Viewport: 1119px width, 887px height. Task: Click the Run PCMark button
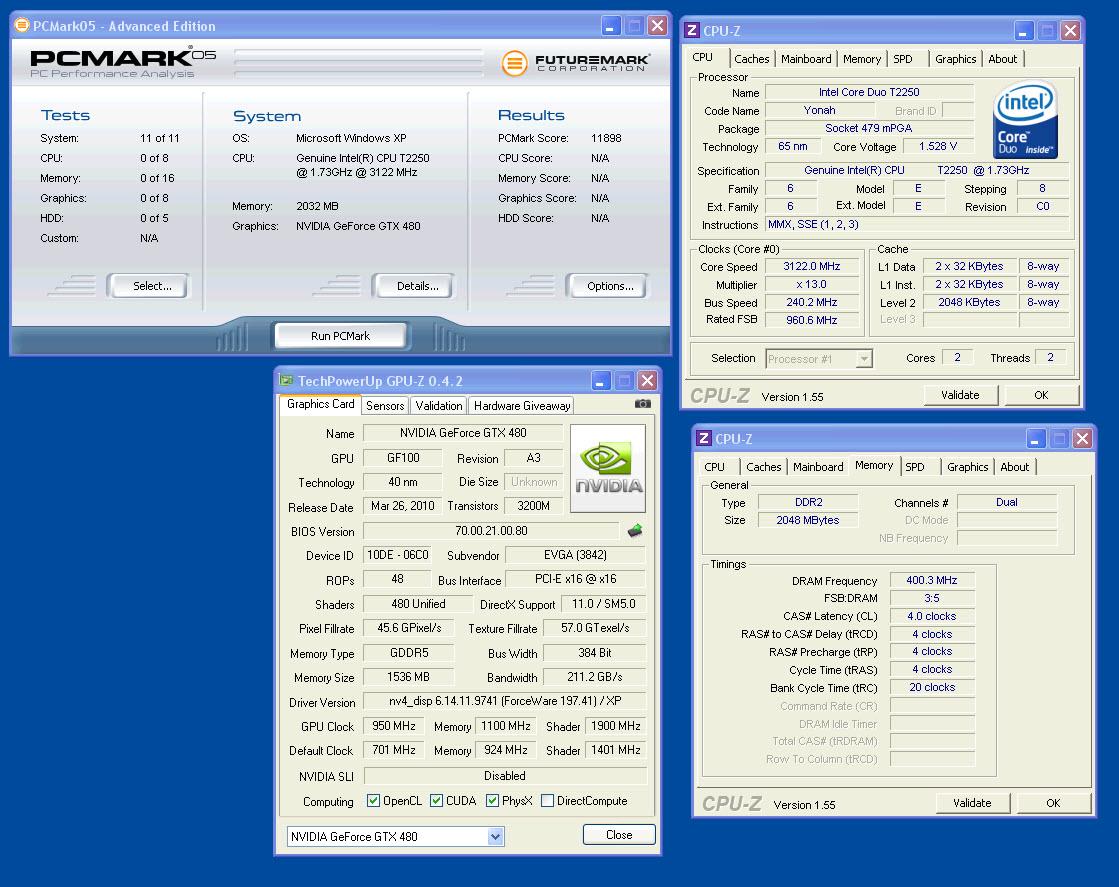(340, 335)
